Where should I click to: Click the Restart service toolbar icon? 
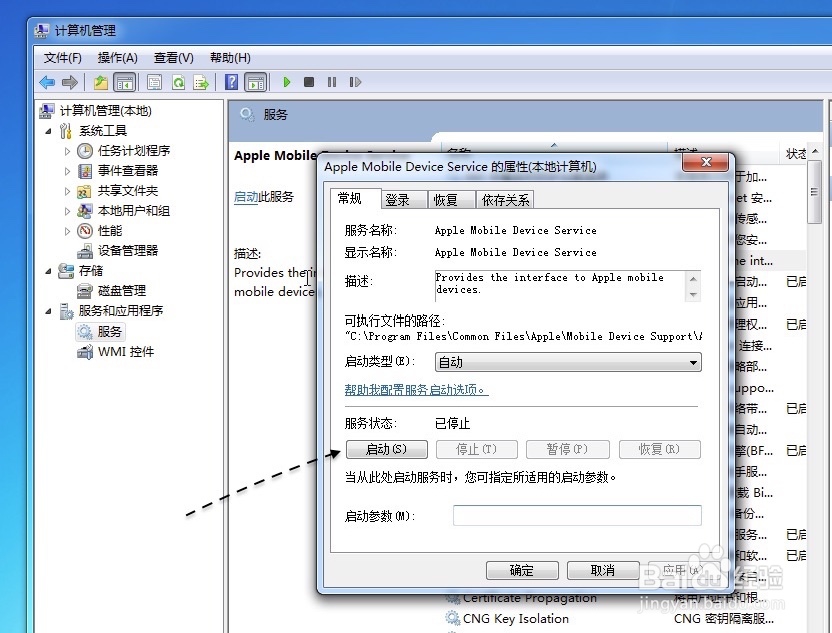(356, 81)
